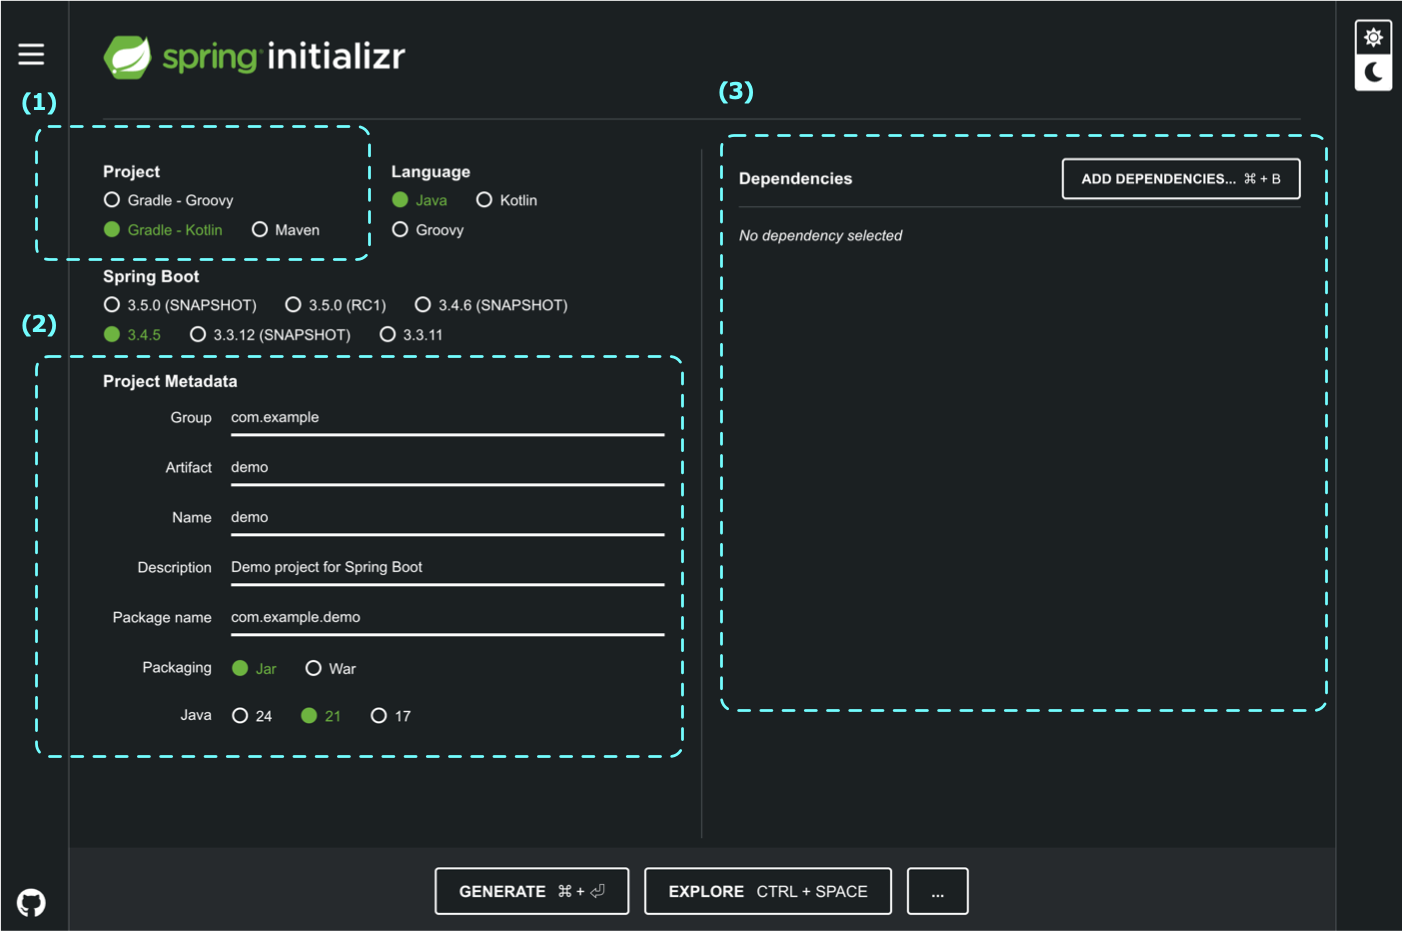This screenshot has width=1402, height=931.
Task: Click the Spring Initializr leaf logo
Action: coord(128,57)
